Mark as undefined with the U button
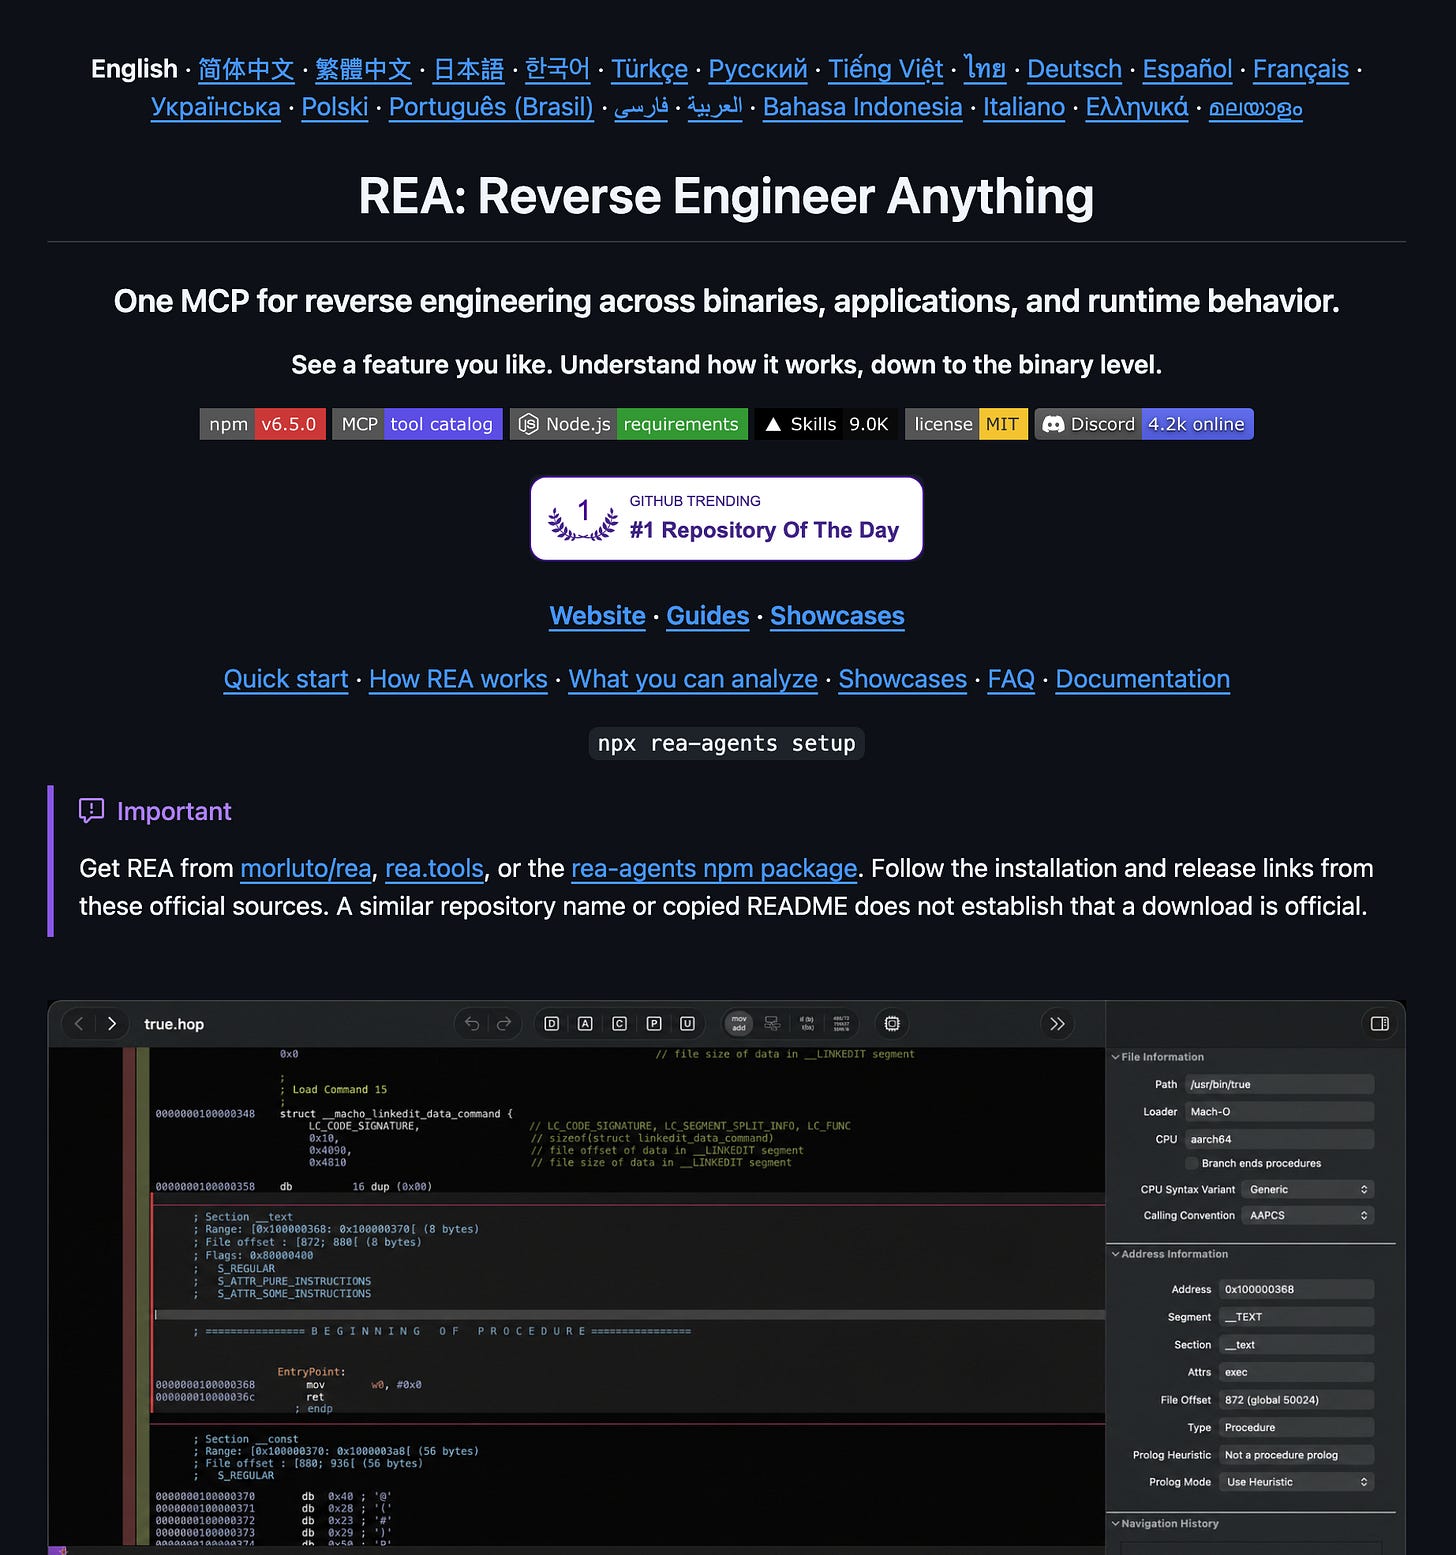 687,1024
